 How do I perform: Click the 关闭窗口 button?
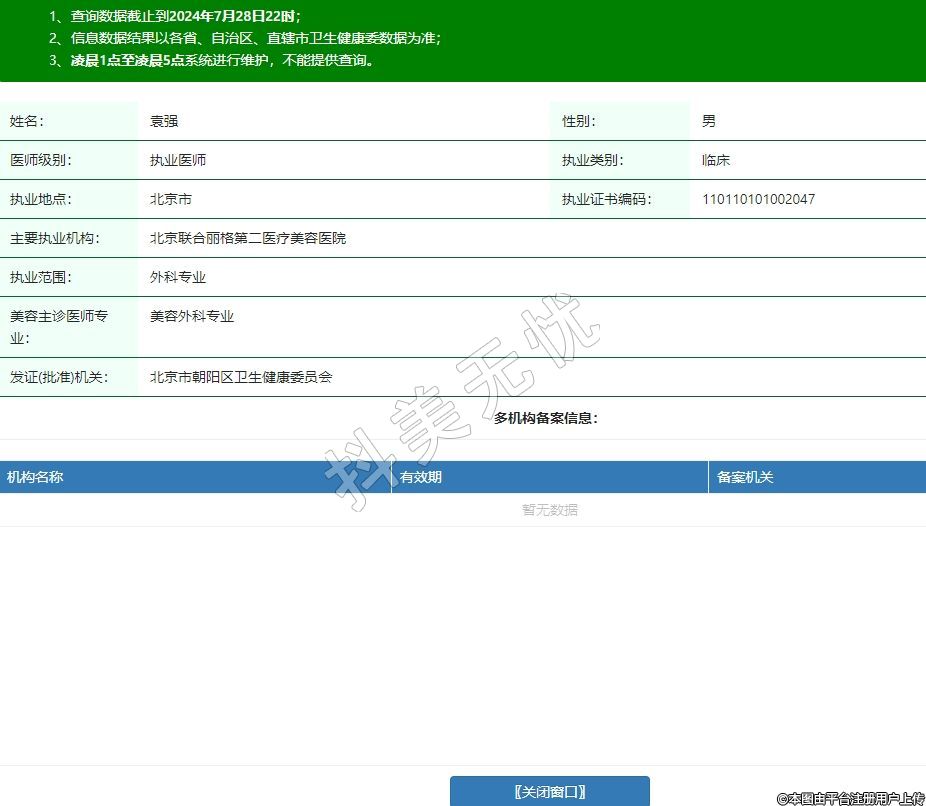tap(549, 791)
